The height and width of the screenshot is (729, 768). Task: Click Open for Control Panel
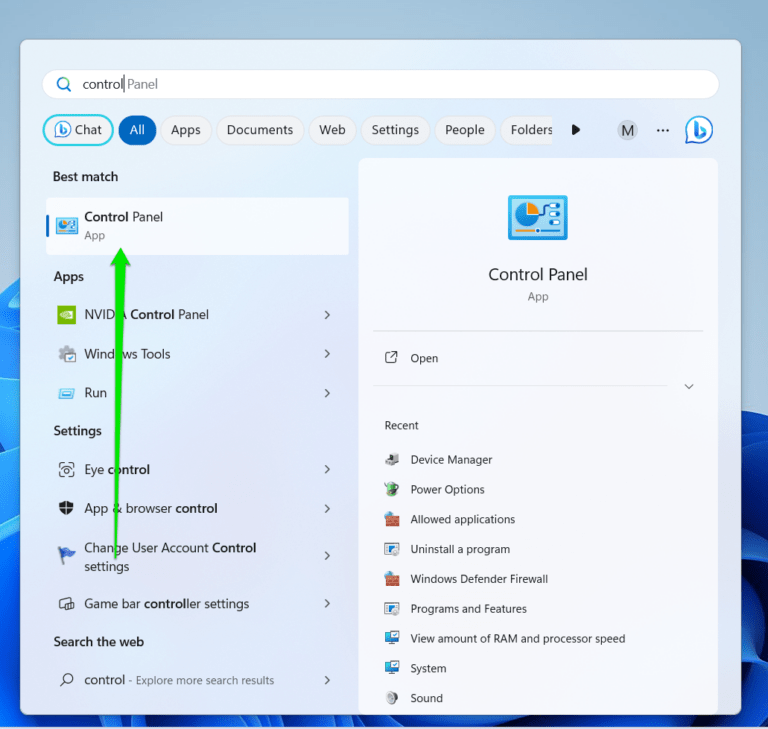pos(424,358)
